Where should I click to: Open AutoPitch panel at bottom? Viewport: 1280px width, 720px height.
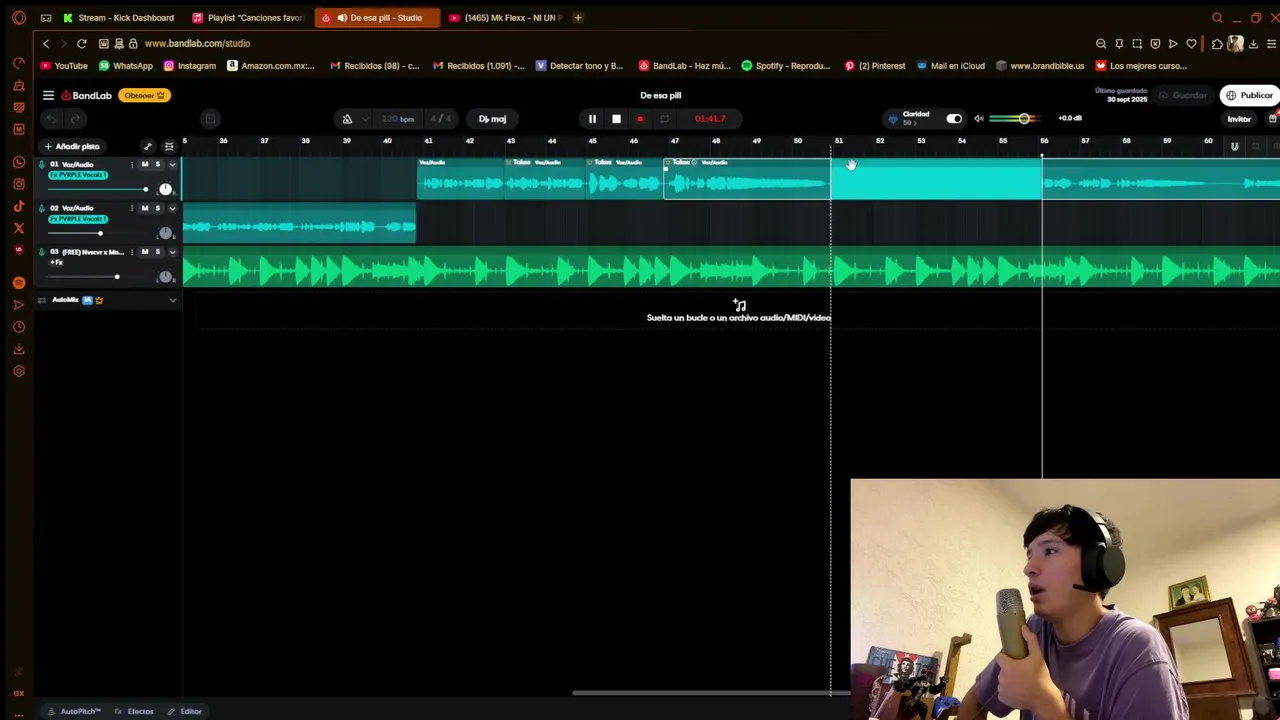76,711
